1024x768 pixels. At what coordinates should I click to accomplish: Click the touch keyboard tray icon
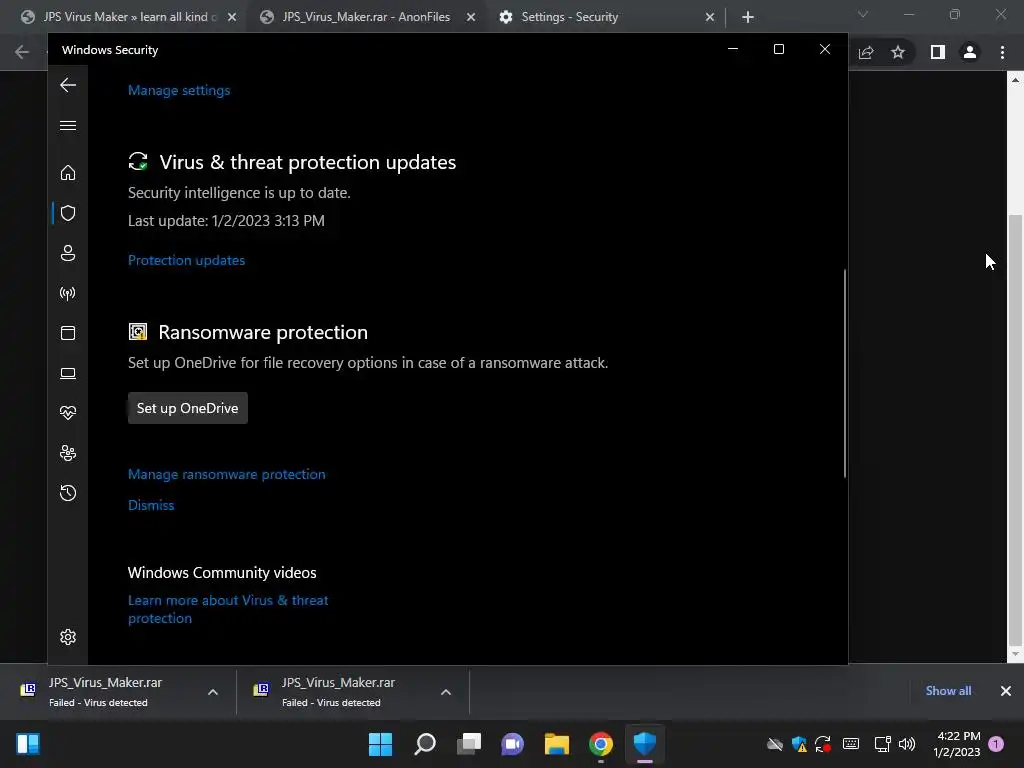click(x=851, y=744)
